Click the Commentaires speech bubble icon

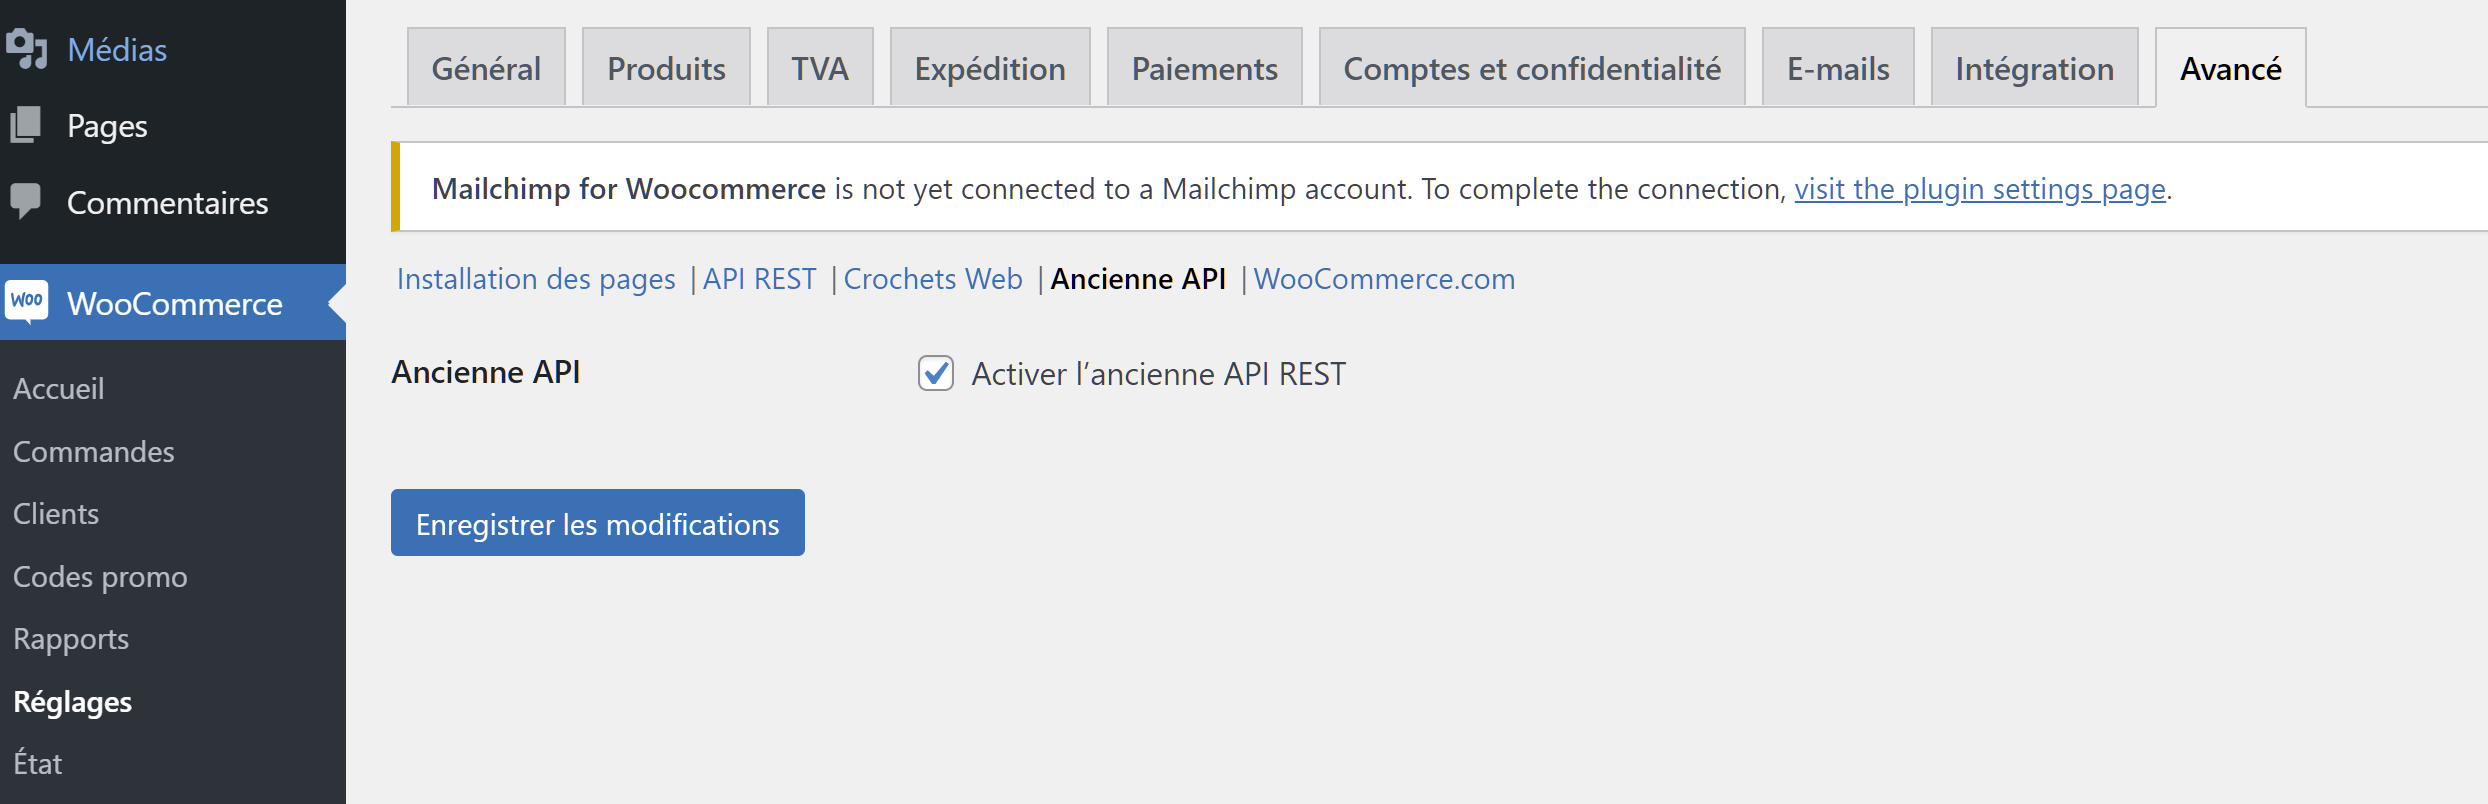tap(26, 201)
